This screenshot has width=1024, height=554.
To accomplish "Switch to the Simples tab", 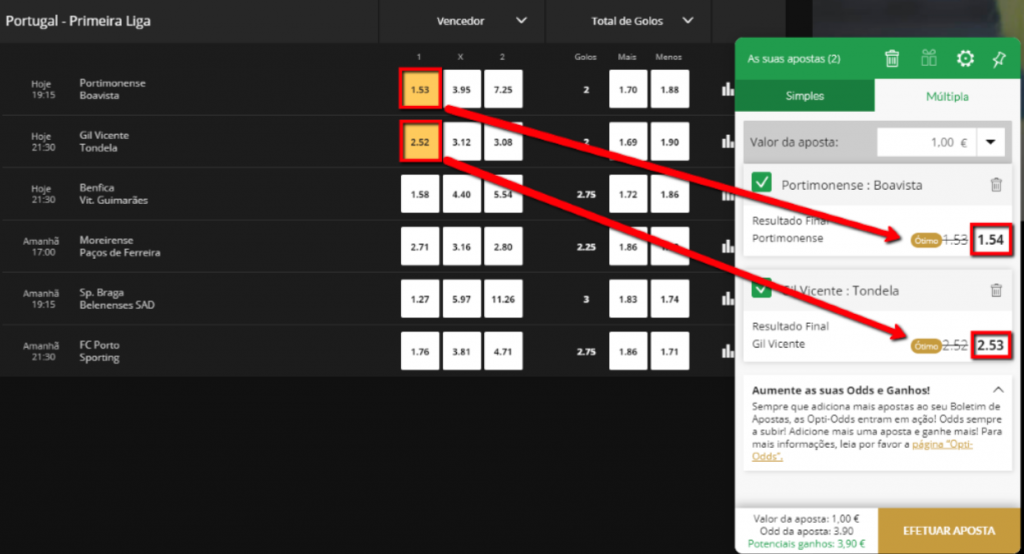I will point(805,96).
